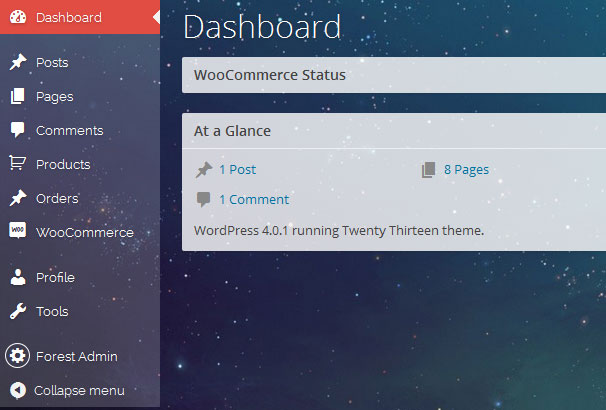The image size is (606, 410).
Task: Open the Posts menu label
Action: [52, 63]
